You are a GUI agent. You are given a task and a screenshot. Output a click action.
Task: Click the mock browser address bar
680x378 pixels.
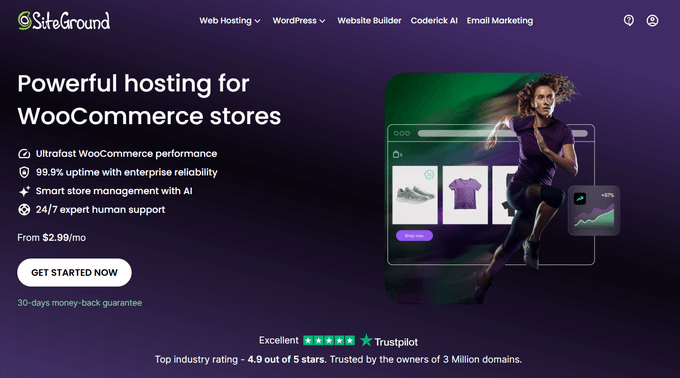click(502, 134)
